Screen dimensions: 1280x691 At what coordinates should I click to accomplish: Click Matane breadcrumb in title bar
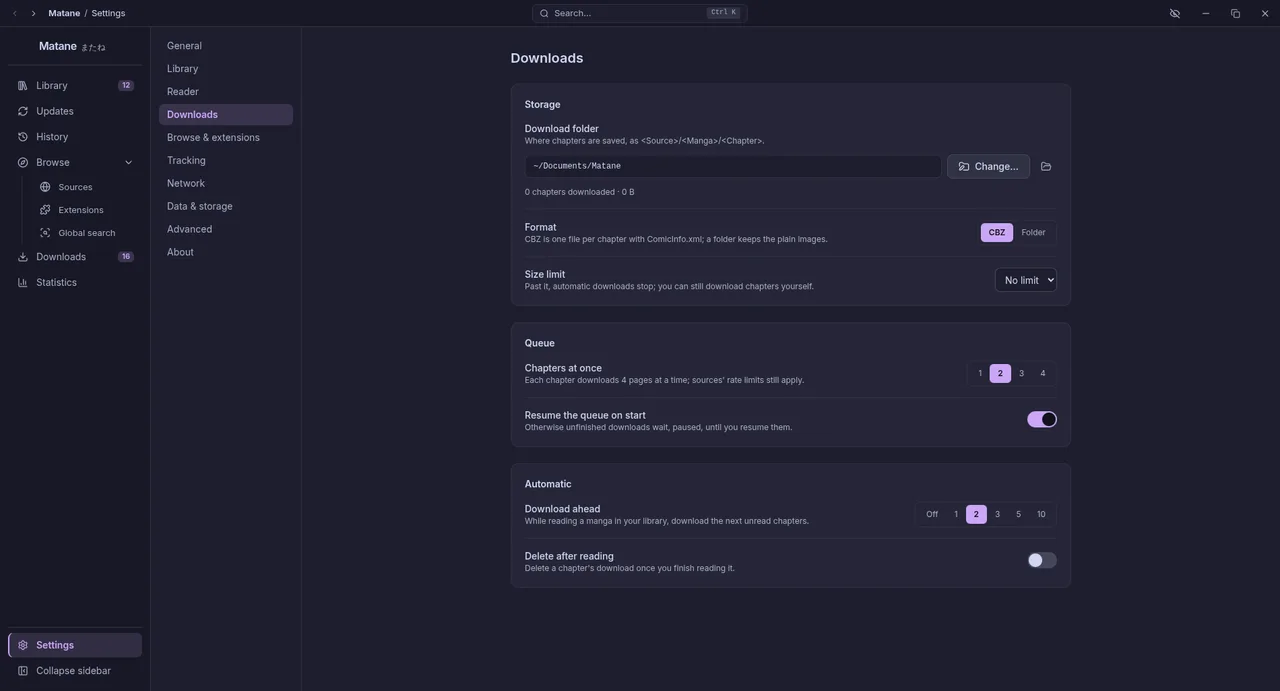(64, 13)
